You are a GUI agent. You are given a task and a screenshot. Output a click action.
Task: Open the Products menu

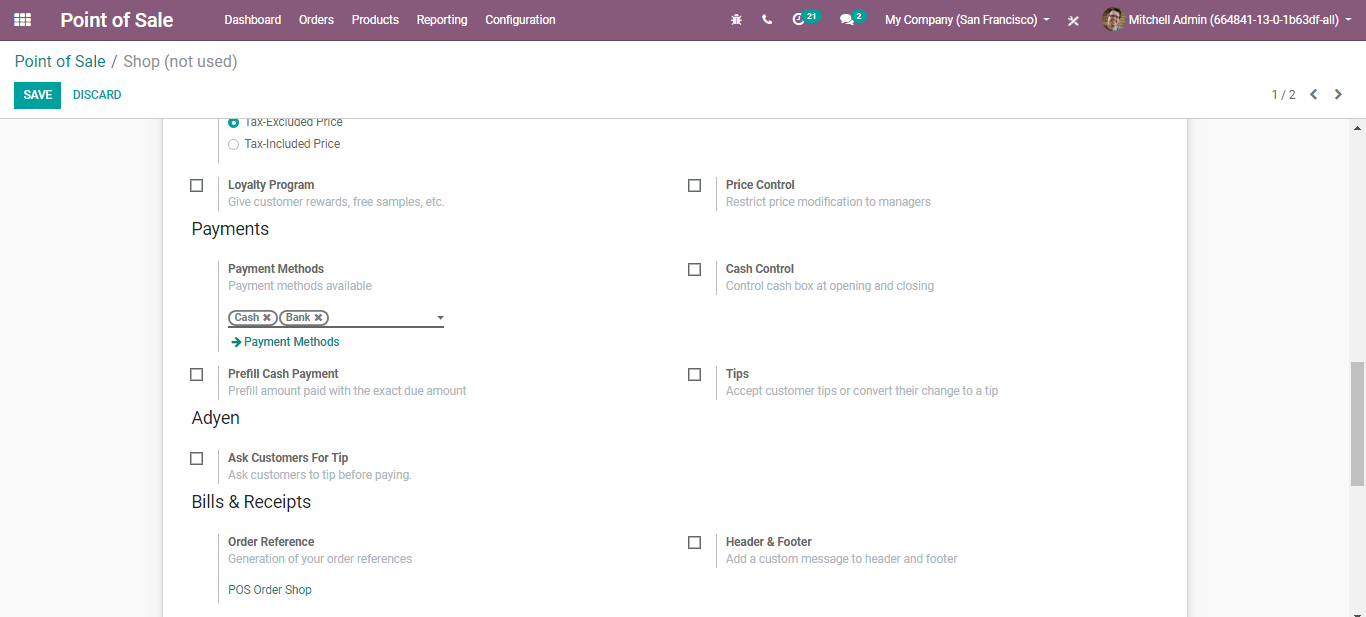pos(375,20)
